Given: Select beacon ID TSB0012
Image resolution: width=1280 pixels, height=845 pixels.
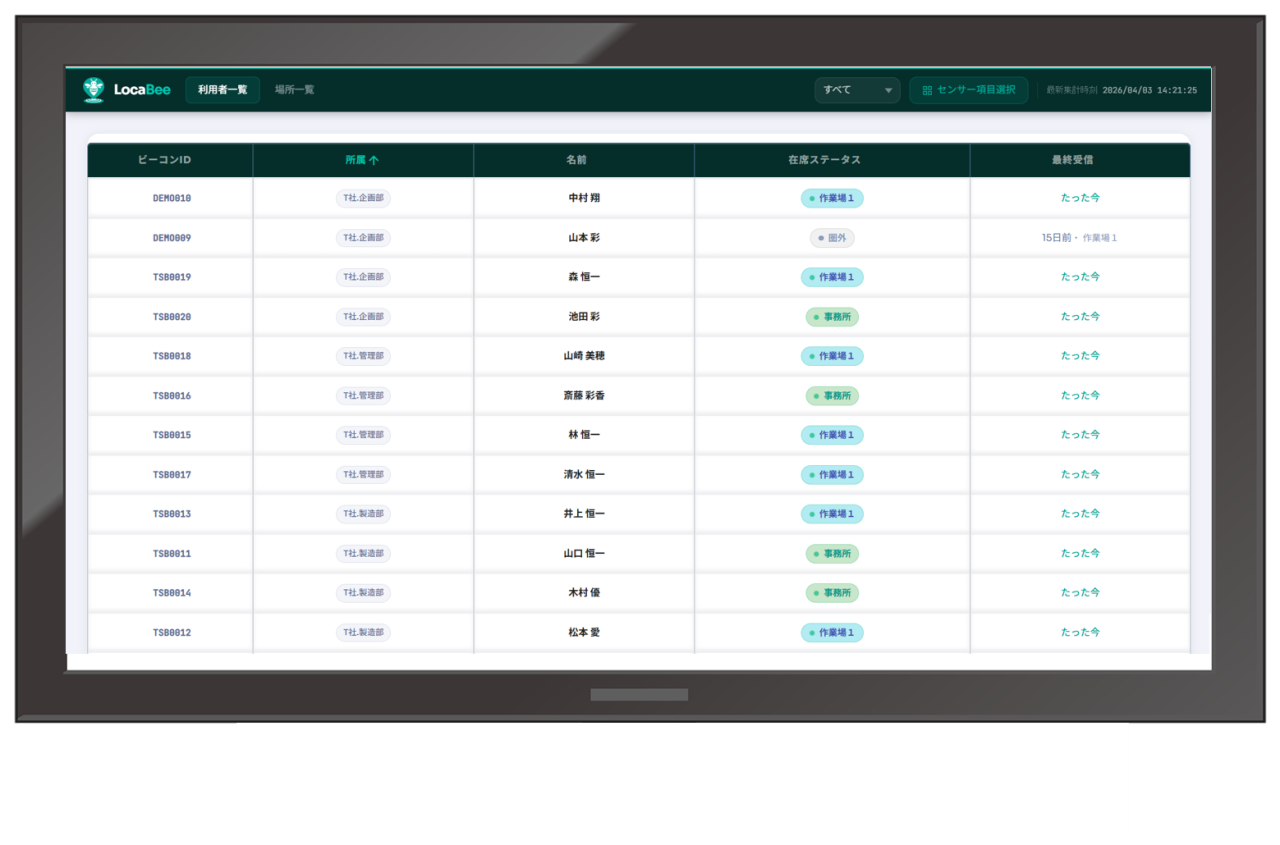Looking at the screenshot, I should [x=172, y=633].
